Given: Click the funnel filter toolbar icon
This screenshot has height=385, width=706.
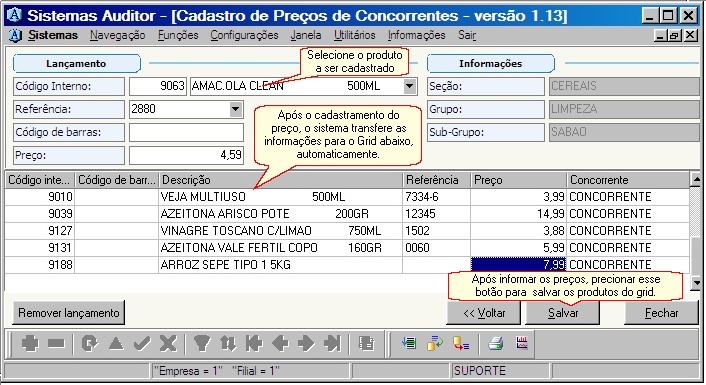Looking at the screenshot, I should [202, 344].
